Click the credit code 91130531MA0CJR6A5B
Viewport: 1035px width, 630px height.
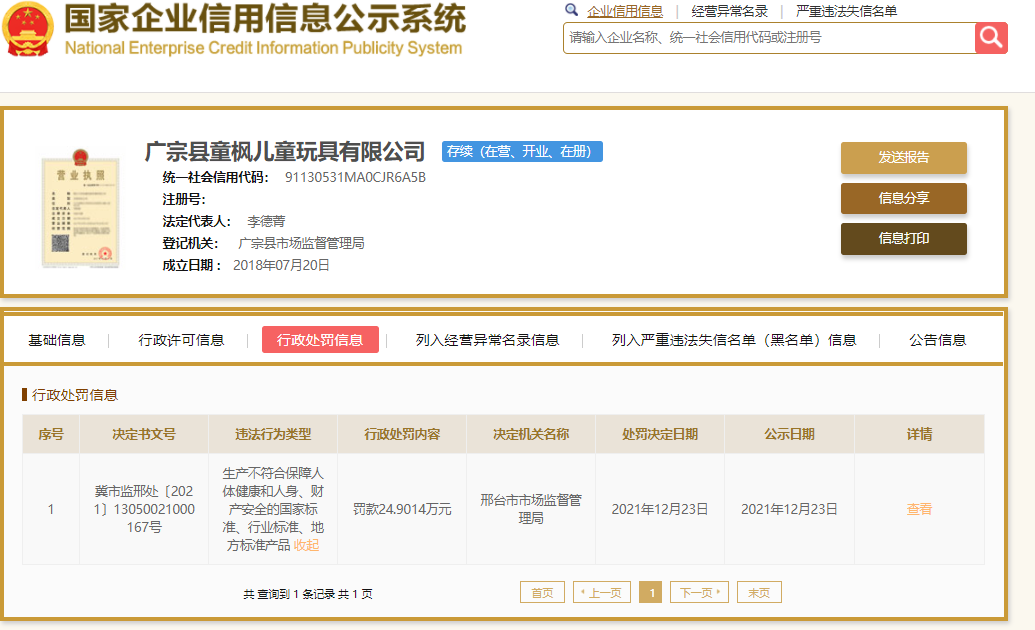[355, 178]
